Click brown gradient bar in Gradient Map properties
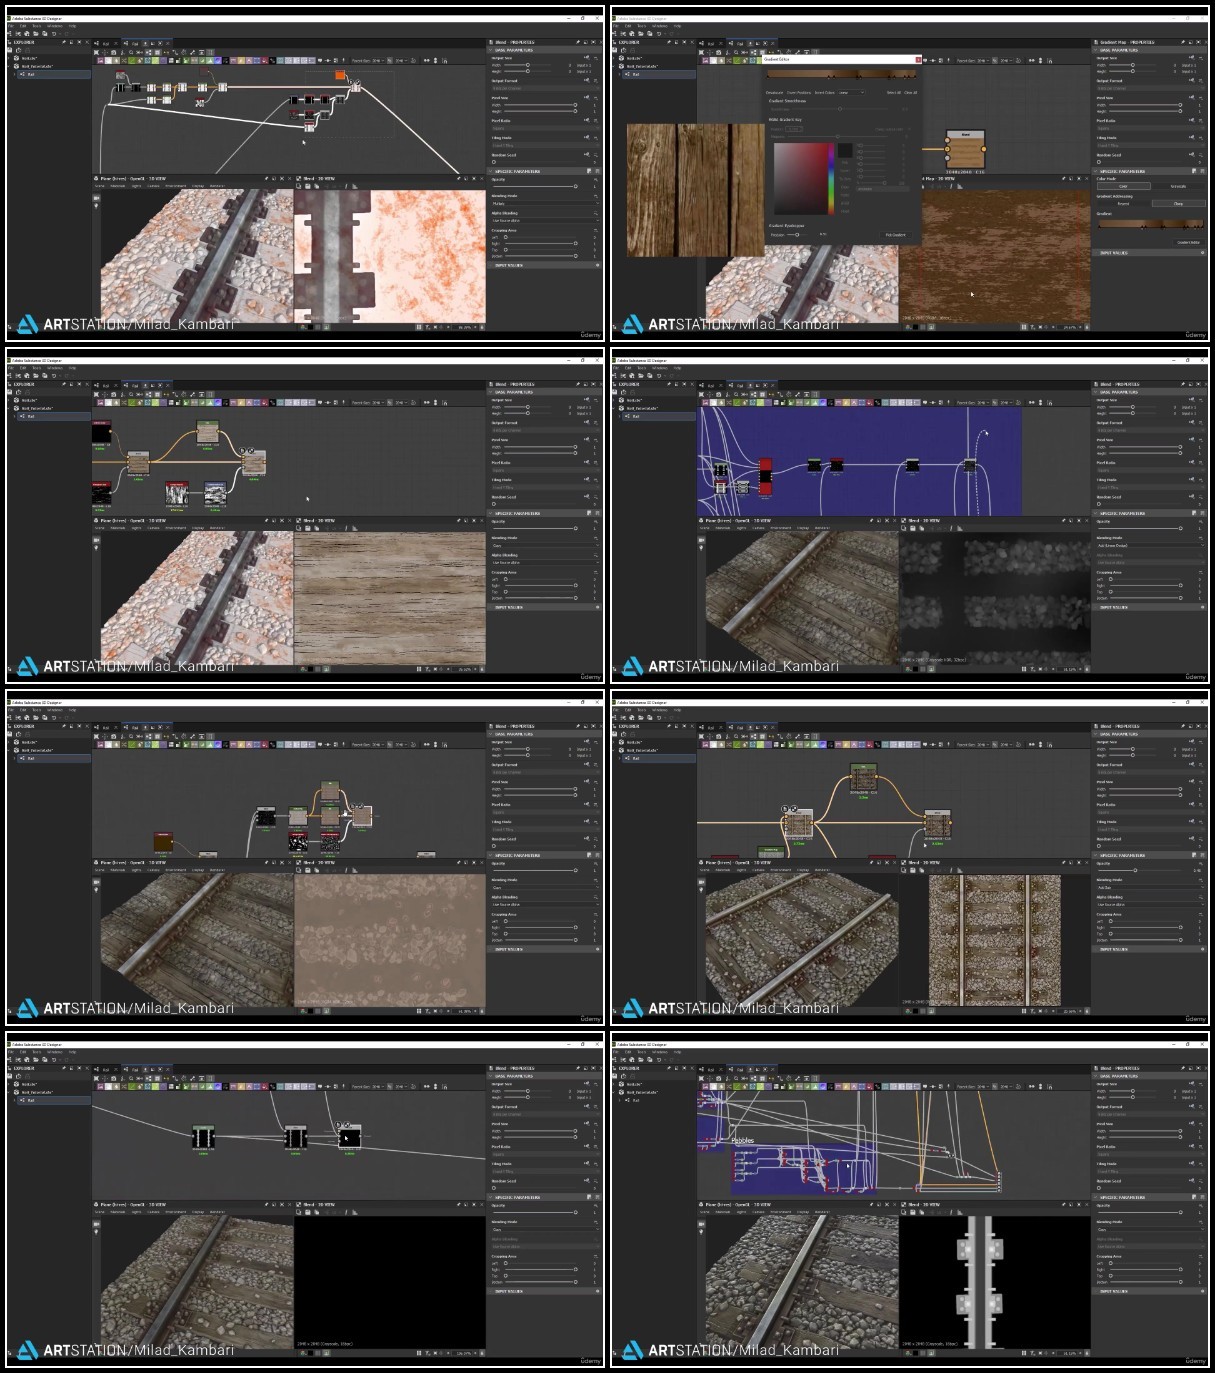The width and height of the screenshot is (1215, 1373). point(1150,224)
